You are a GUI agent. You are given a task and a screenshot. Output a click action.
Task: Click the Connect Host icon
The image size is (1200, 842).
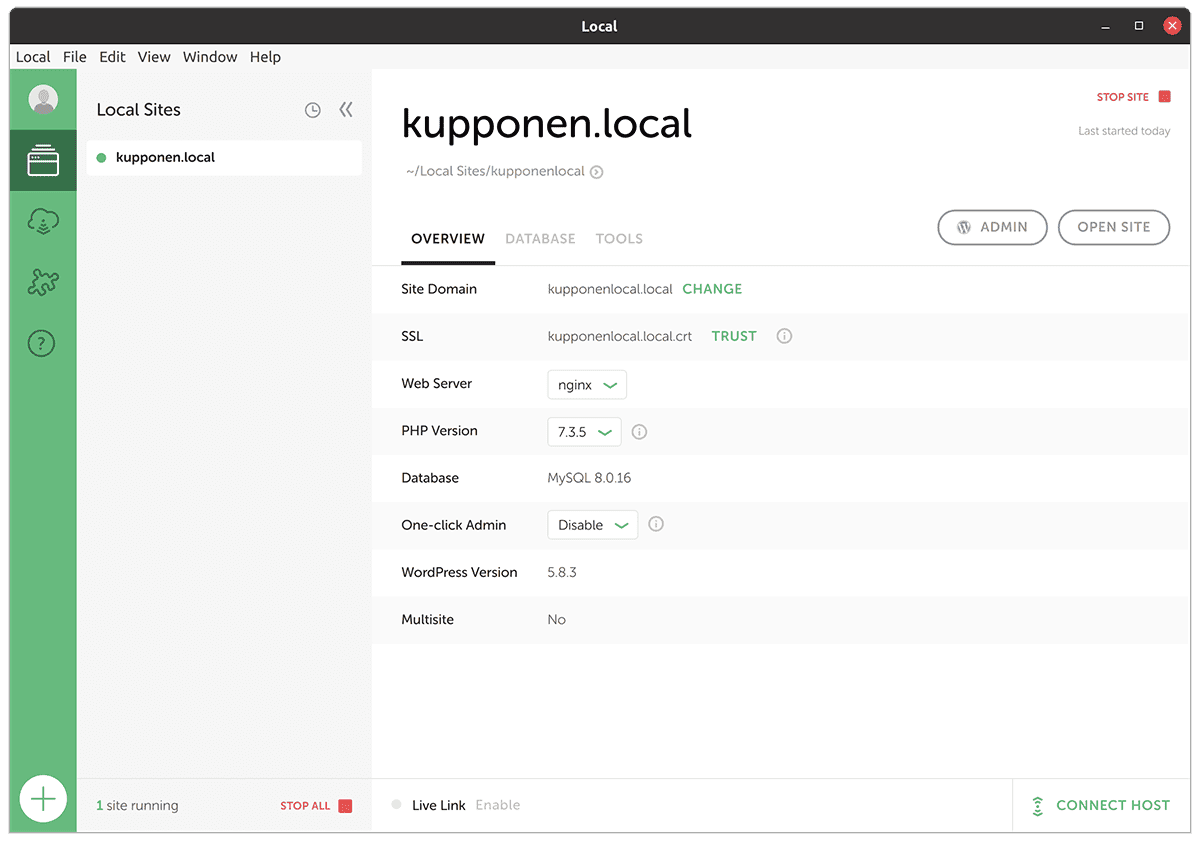[x=1038, y=805]
